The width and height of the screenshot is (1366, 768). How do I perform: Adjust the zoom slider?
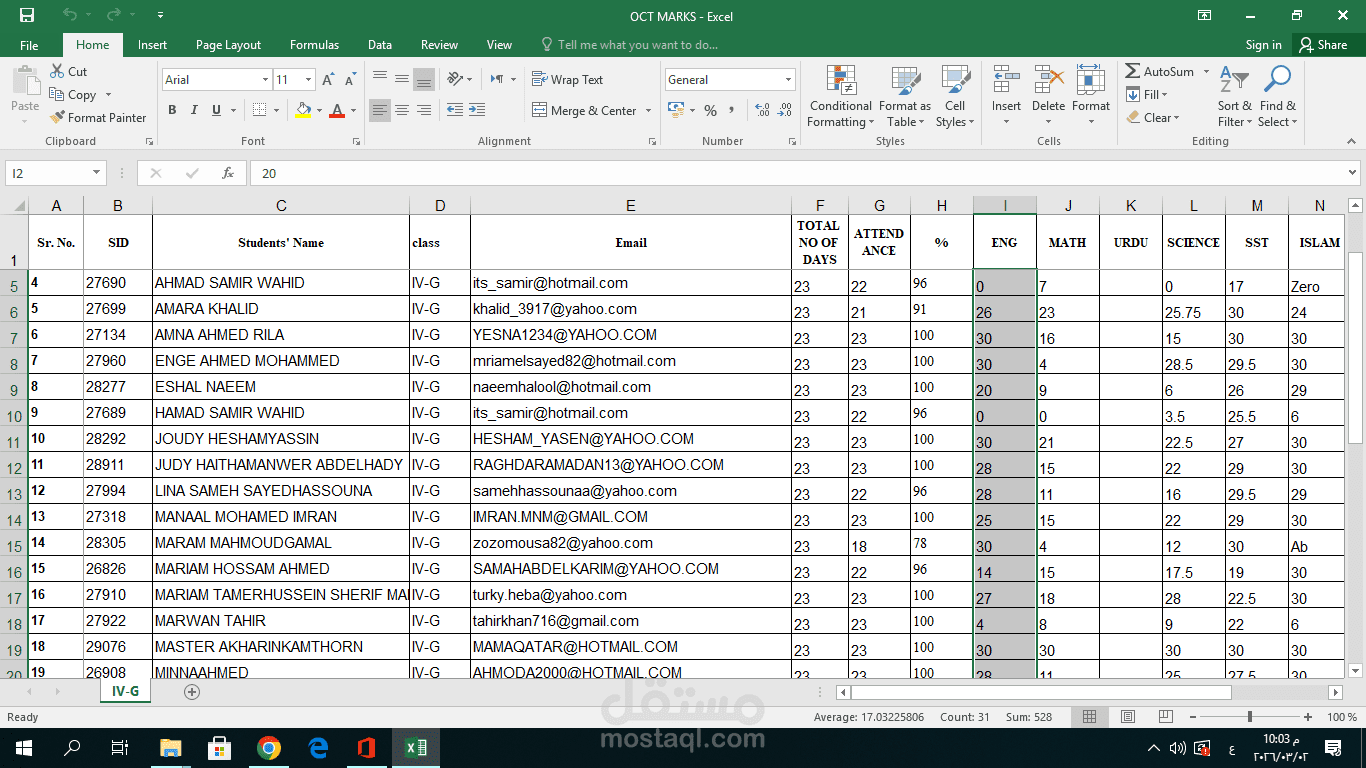pyautogui.click(x=1250, y=717)
